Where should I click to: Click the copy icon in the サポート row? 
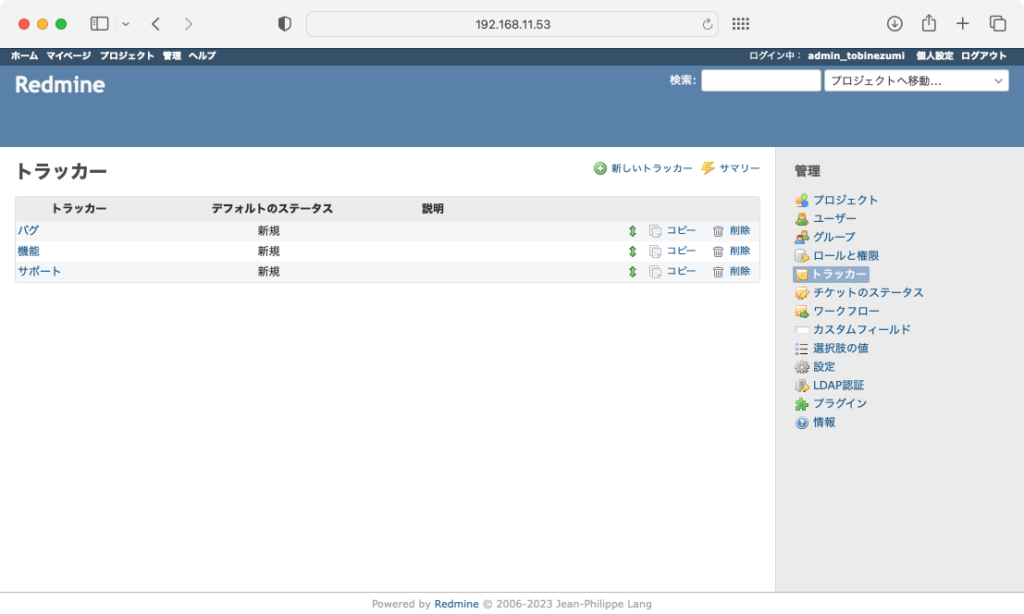pos(655,271)
